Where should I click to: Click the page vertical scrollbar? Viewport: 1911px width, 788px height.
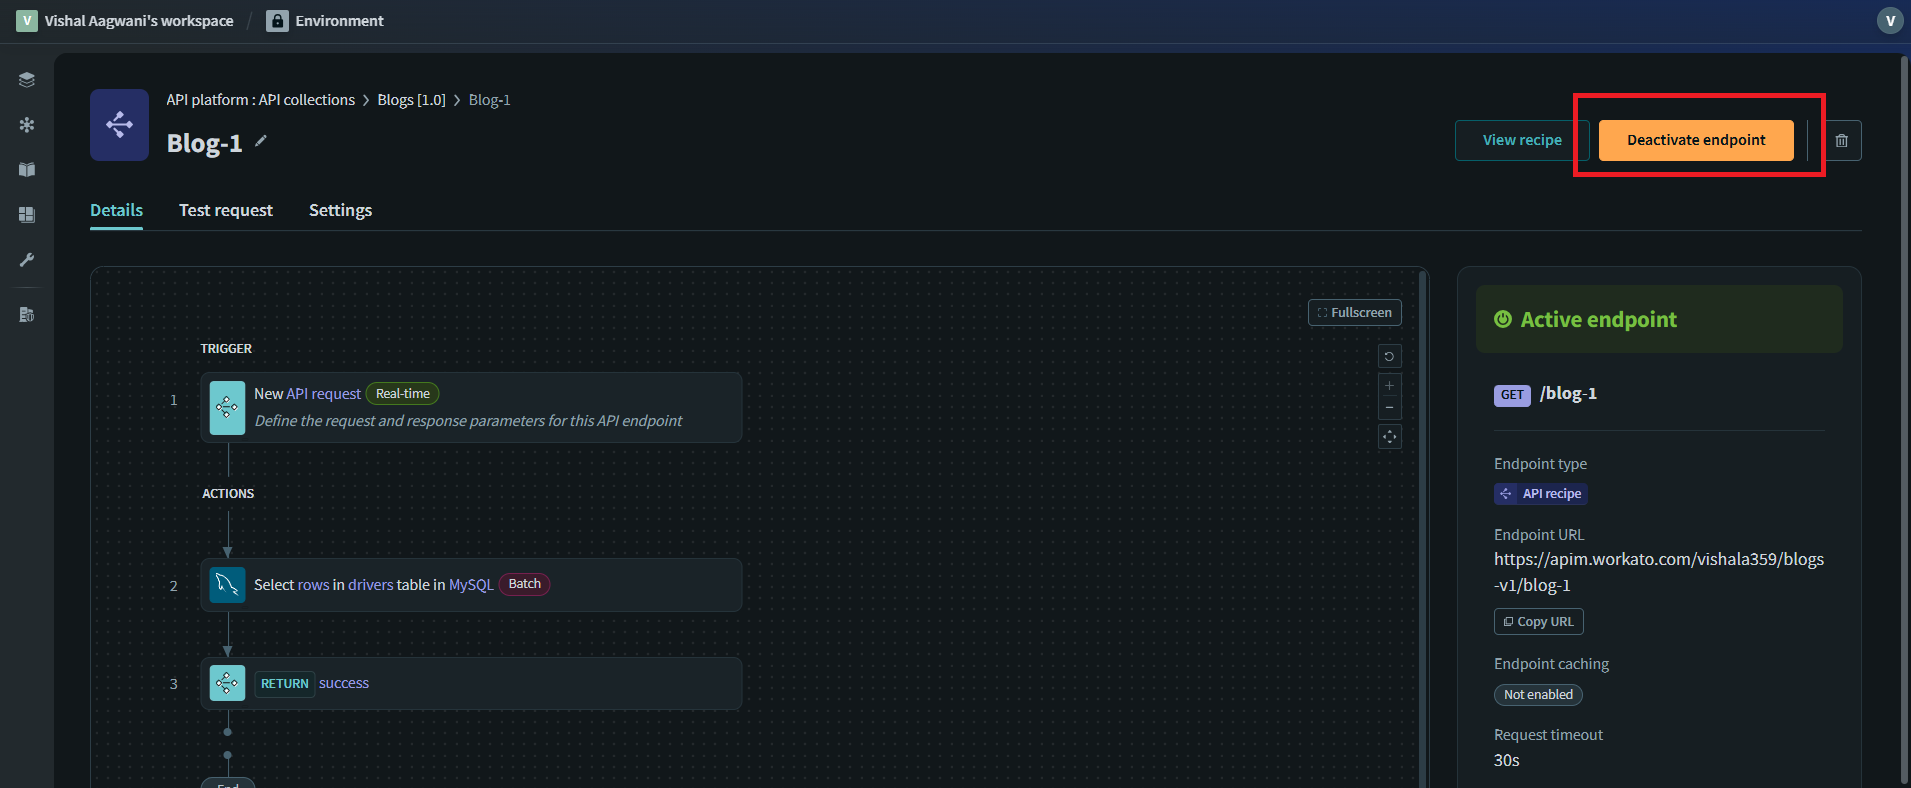point(1904,420)
